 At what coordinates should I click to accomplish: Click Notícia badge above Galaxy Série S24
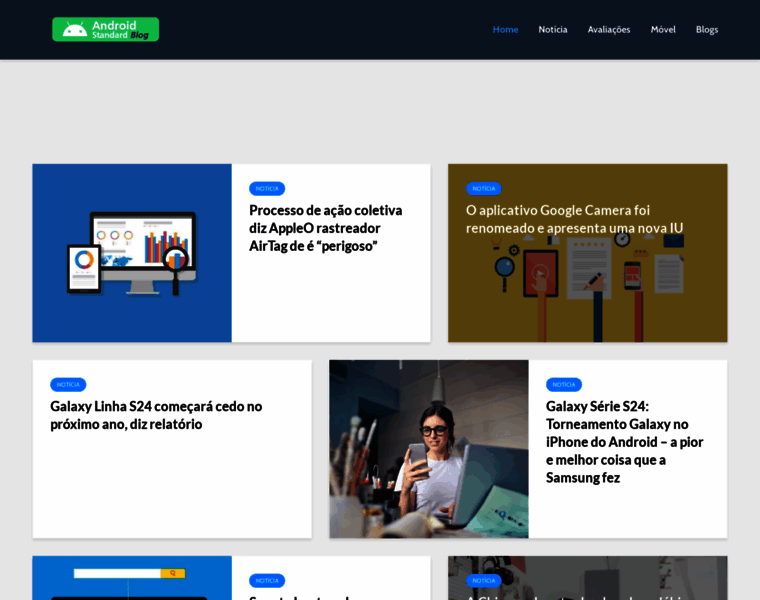[564, 384]
